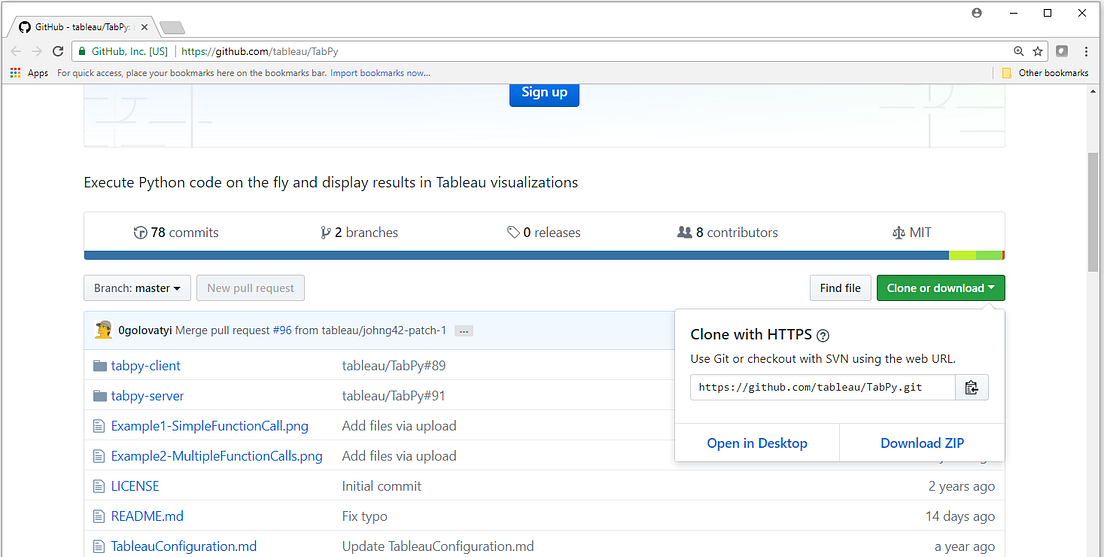Open the README.md file link
Screen dimensions: 1104x557
click(x=147, y=516)
